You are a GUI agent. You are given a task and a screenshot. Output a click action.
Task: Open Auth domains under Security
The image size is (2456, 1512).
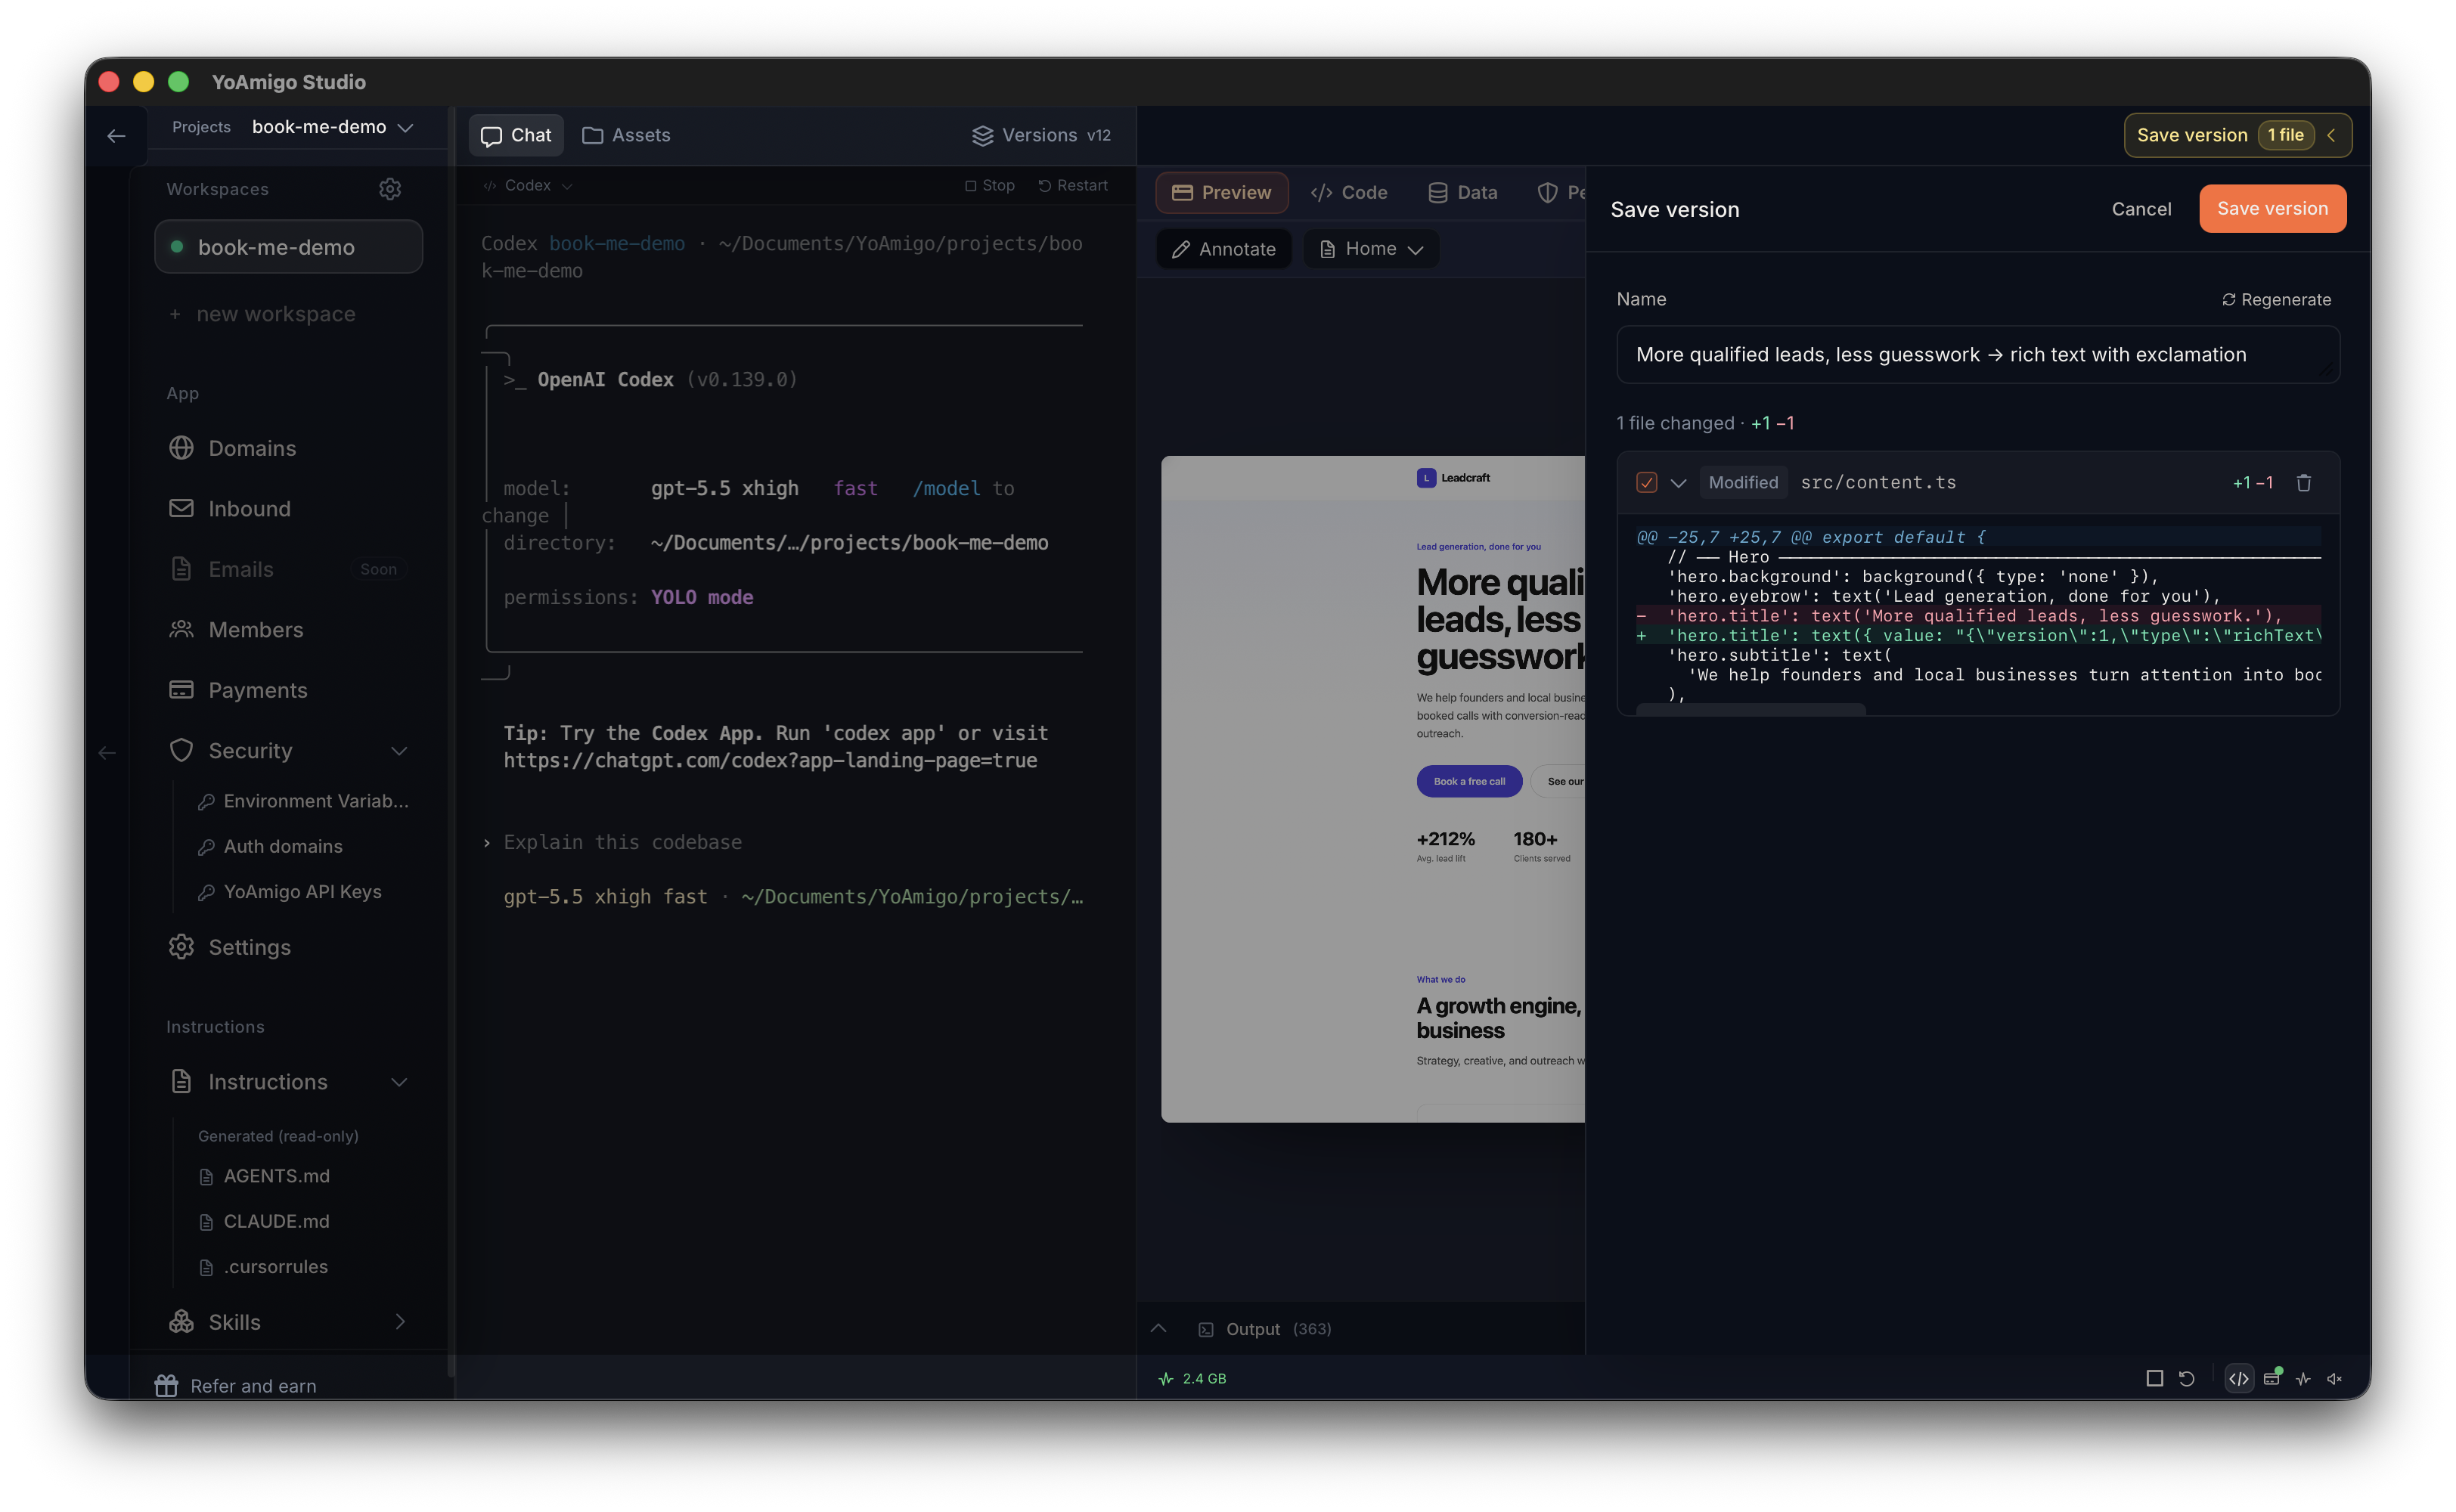point(271,846)
